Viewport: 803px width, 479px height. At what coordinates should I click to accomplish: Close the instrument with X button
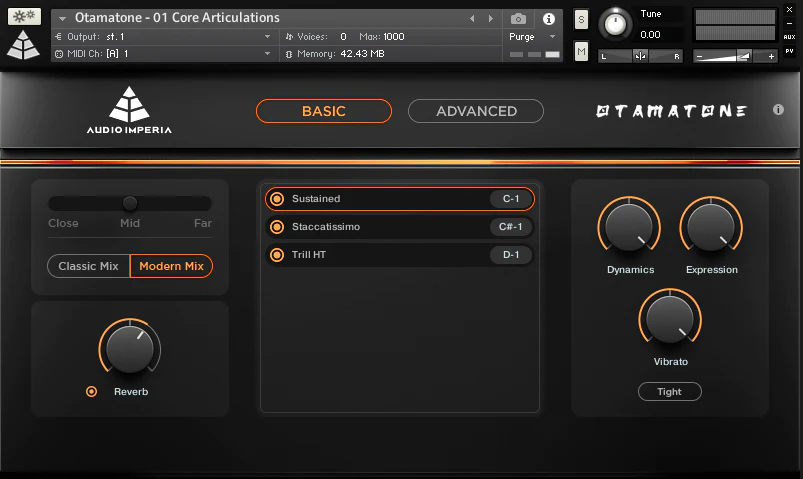coord(789,9)
